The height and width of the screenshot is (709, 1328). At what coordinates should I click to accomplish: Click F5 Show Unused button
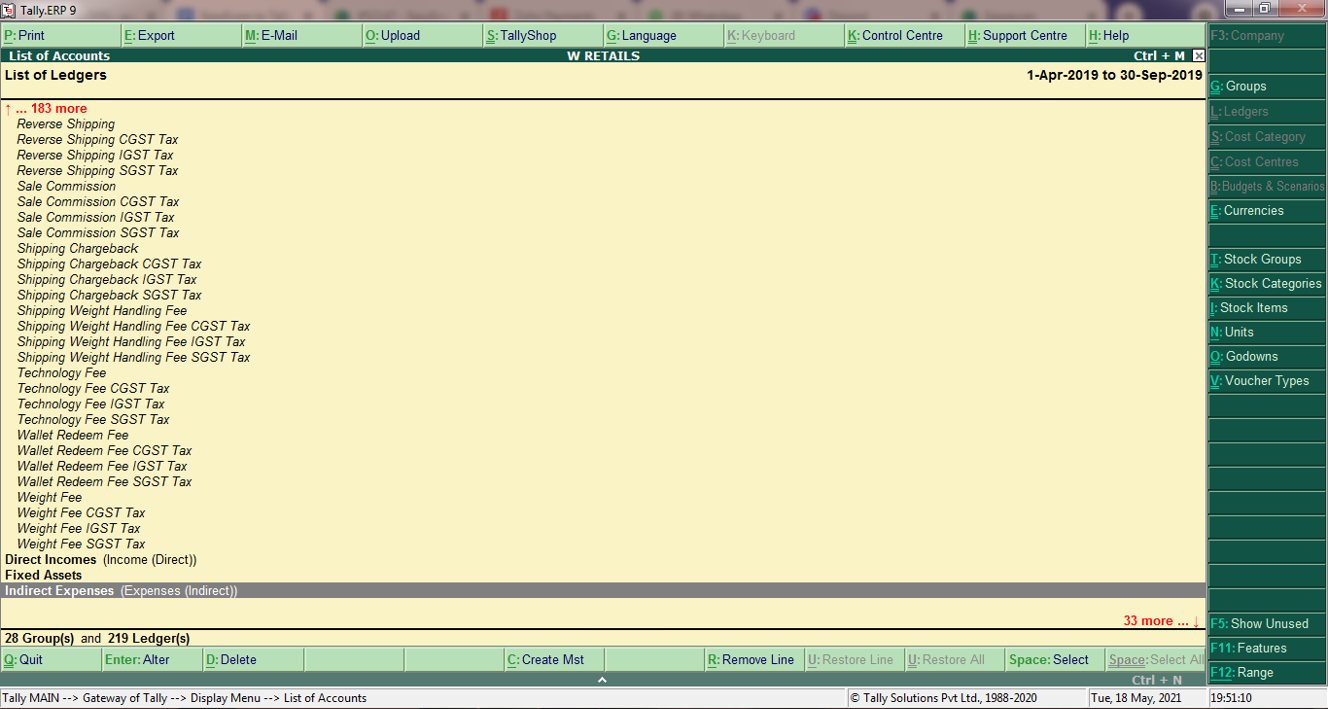(x=1267, y=624)
